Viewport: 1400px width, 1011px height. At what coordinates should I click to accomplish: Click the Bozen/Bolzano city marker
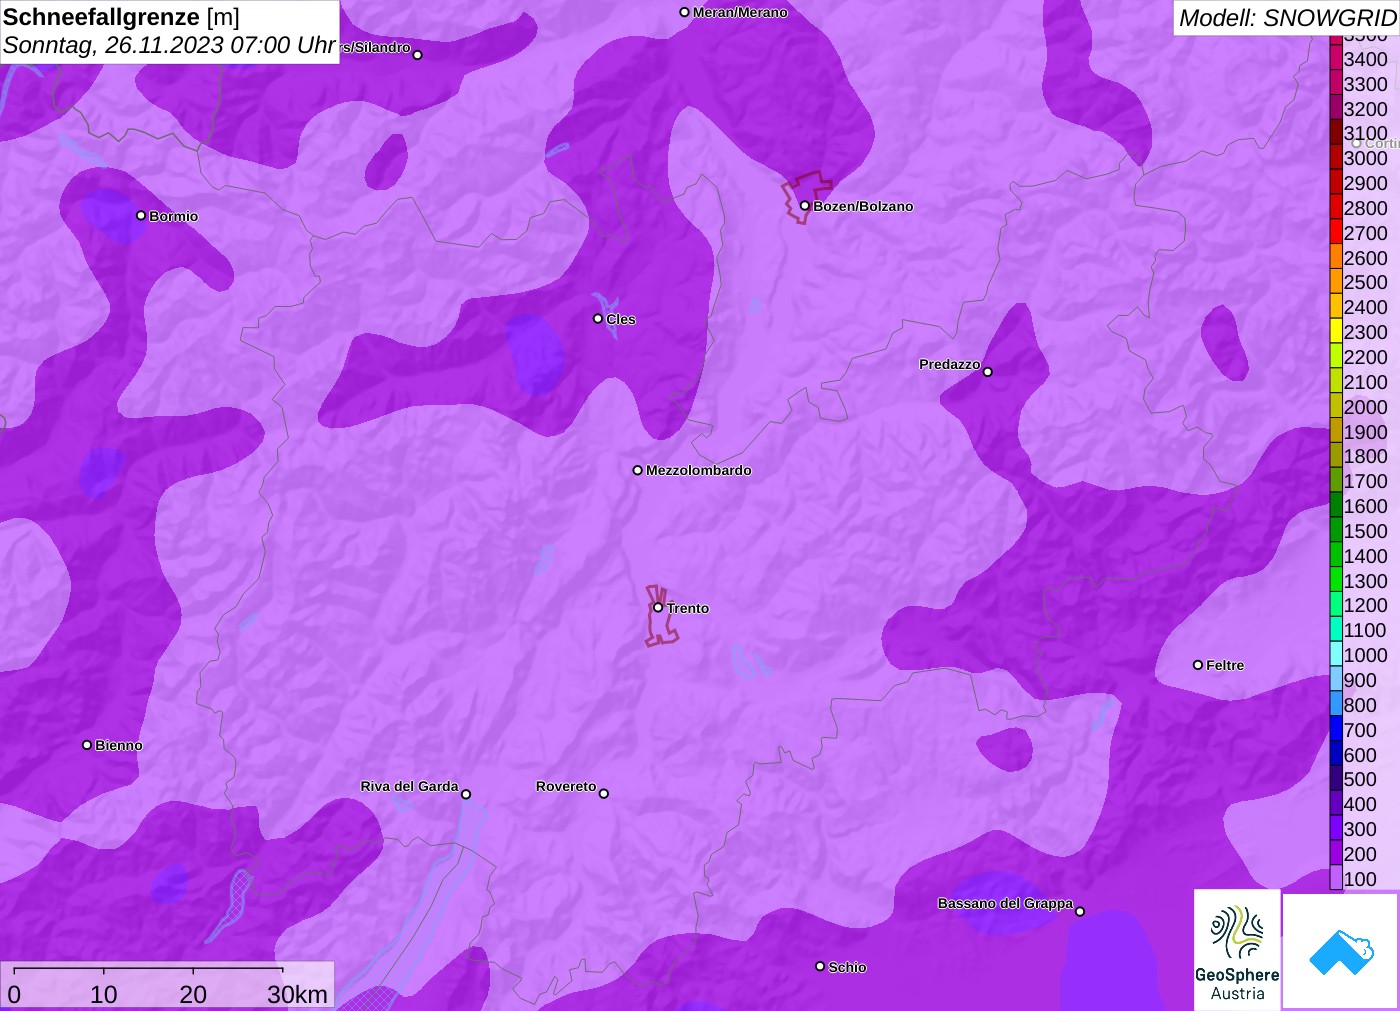pyautogui.click(x=804, y=206)
